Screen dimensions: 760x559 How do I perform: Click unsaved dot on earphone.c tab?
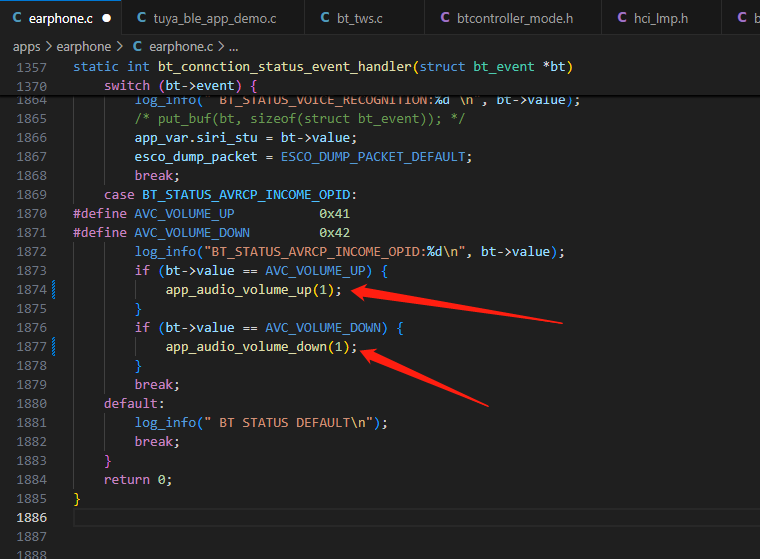pos(107,18)
